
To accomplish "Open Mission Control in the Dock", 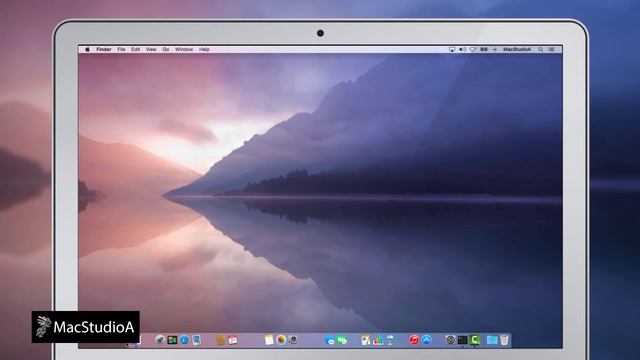I will coord(172,340).
